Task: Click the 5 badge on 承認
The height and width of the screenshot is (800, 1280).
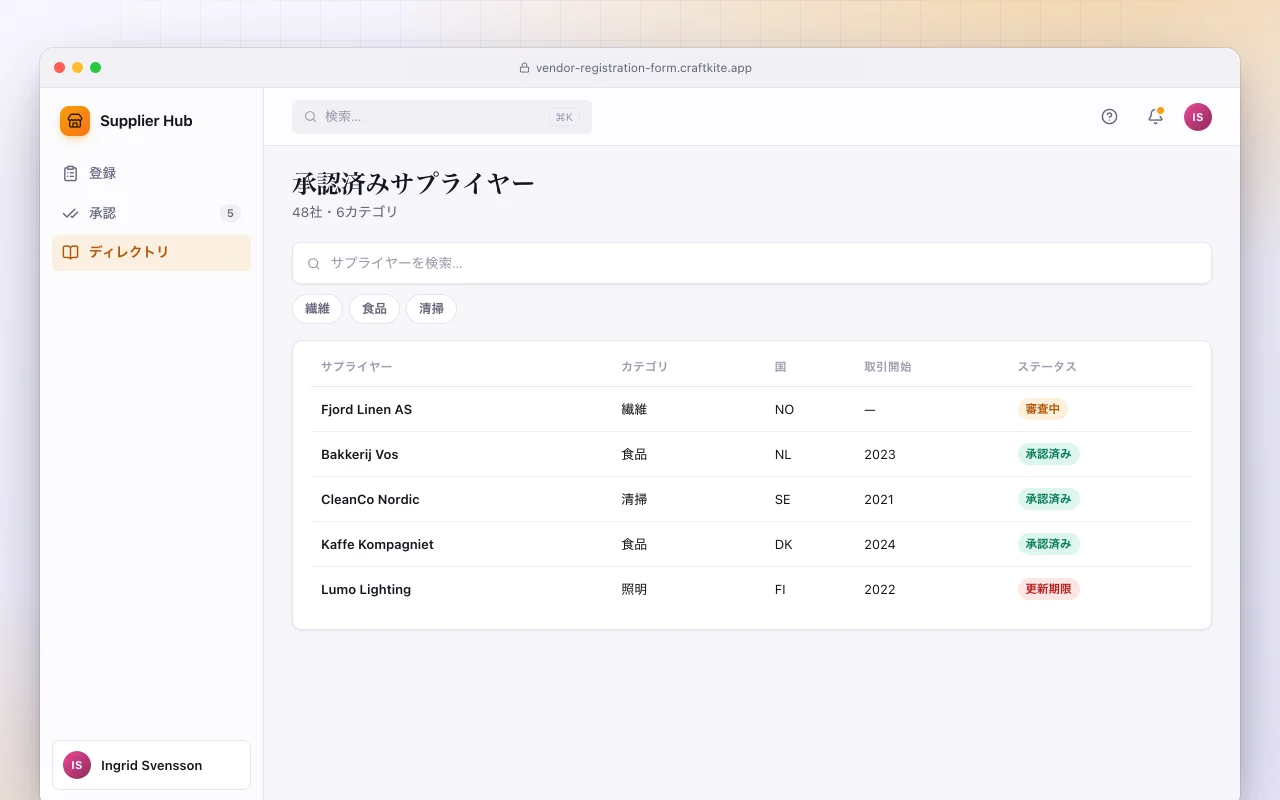Action: 230,213
